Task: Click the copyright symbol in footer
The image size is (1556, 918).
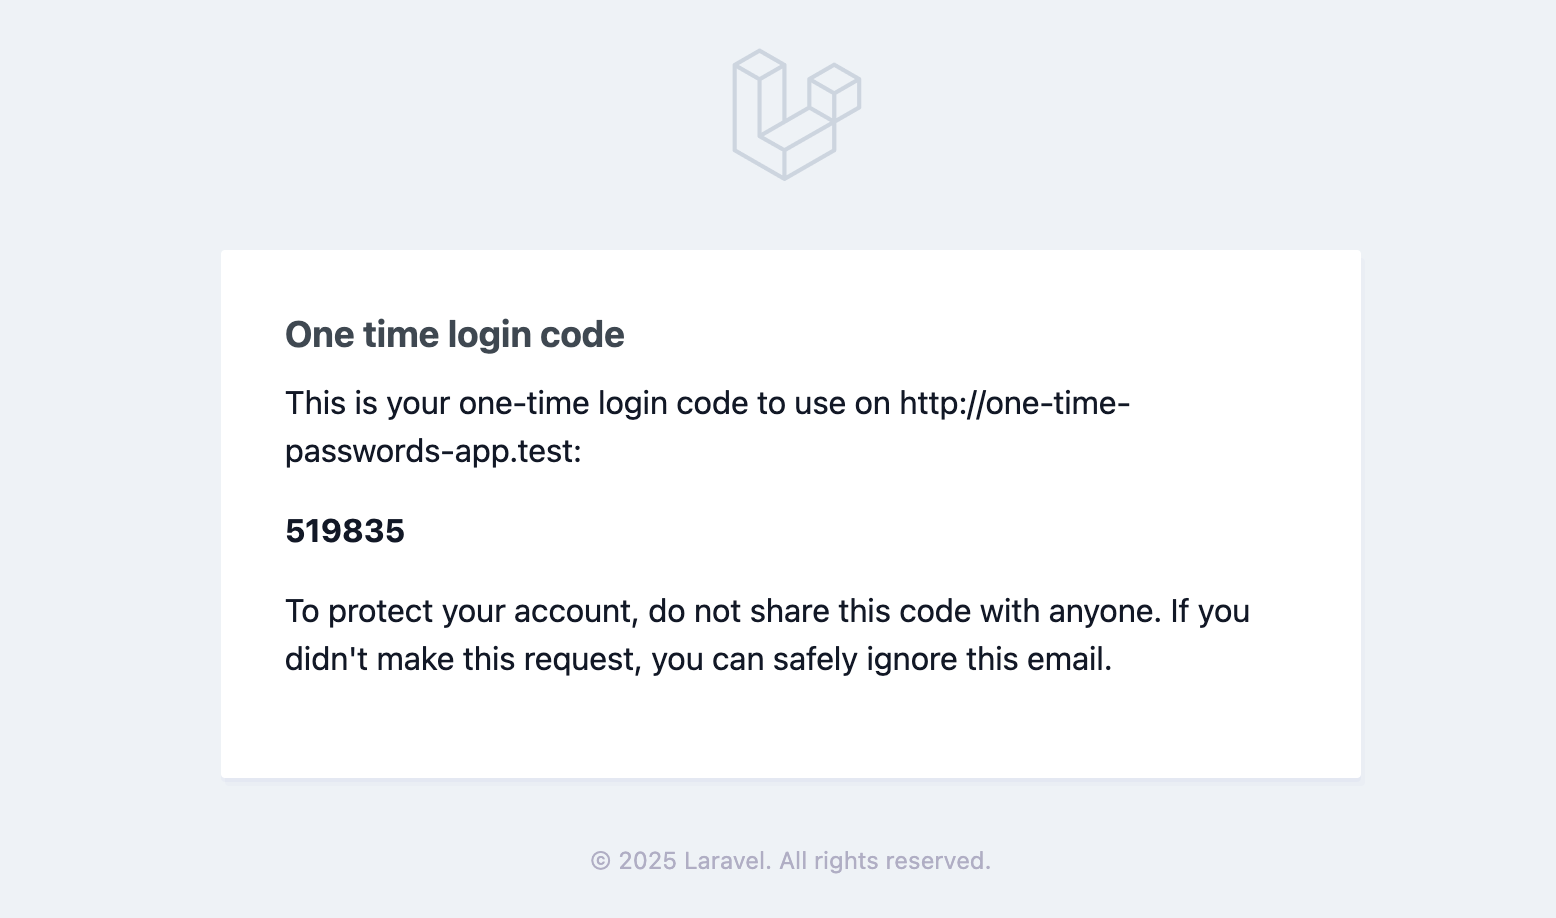Action: [600, 861]
